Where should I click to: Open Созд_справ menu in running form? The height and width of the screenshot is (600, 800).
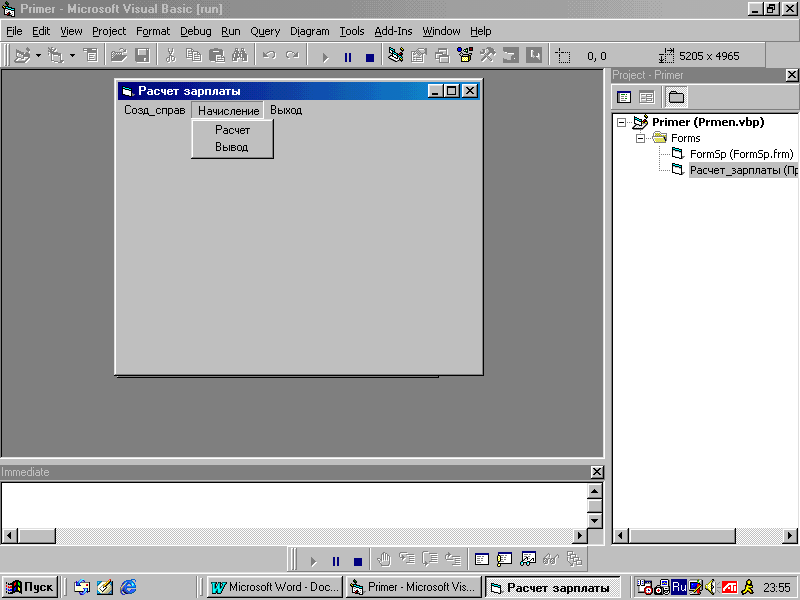pyautogui.click(x=155, y=110)
